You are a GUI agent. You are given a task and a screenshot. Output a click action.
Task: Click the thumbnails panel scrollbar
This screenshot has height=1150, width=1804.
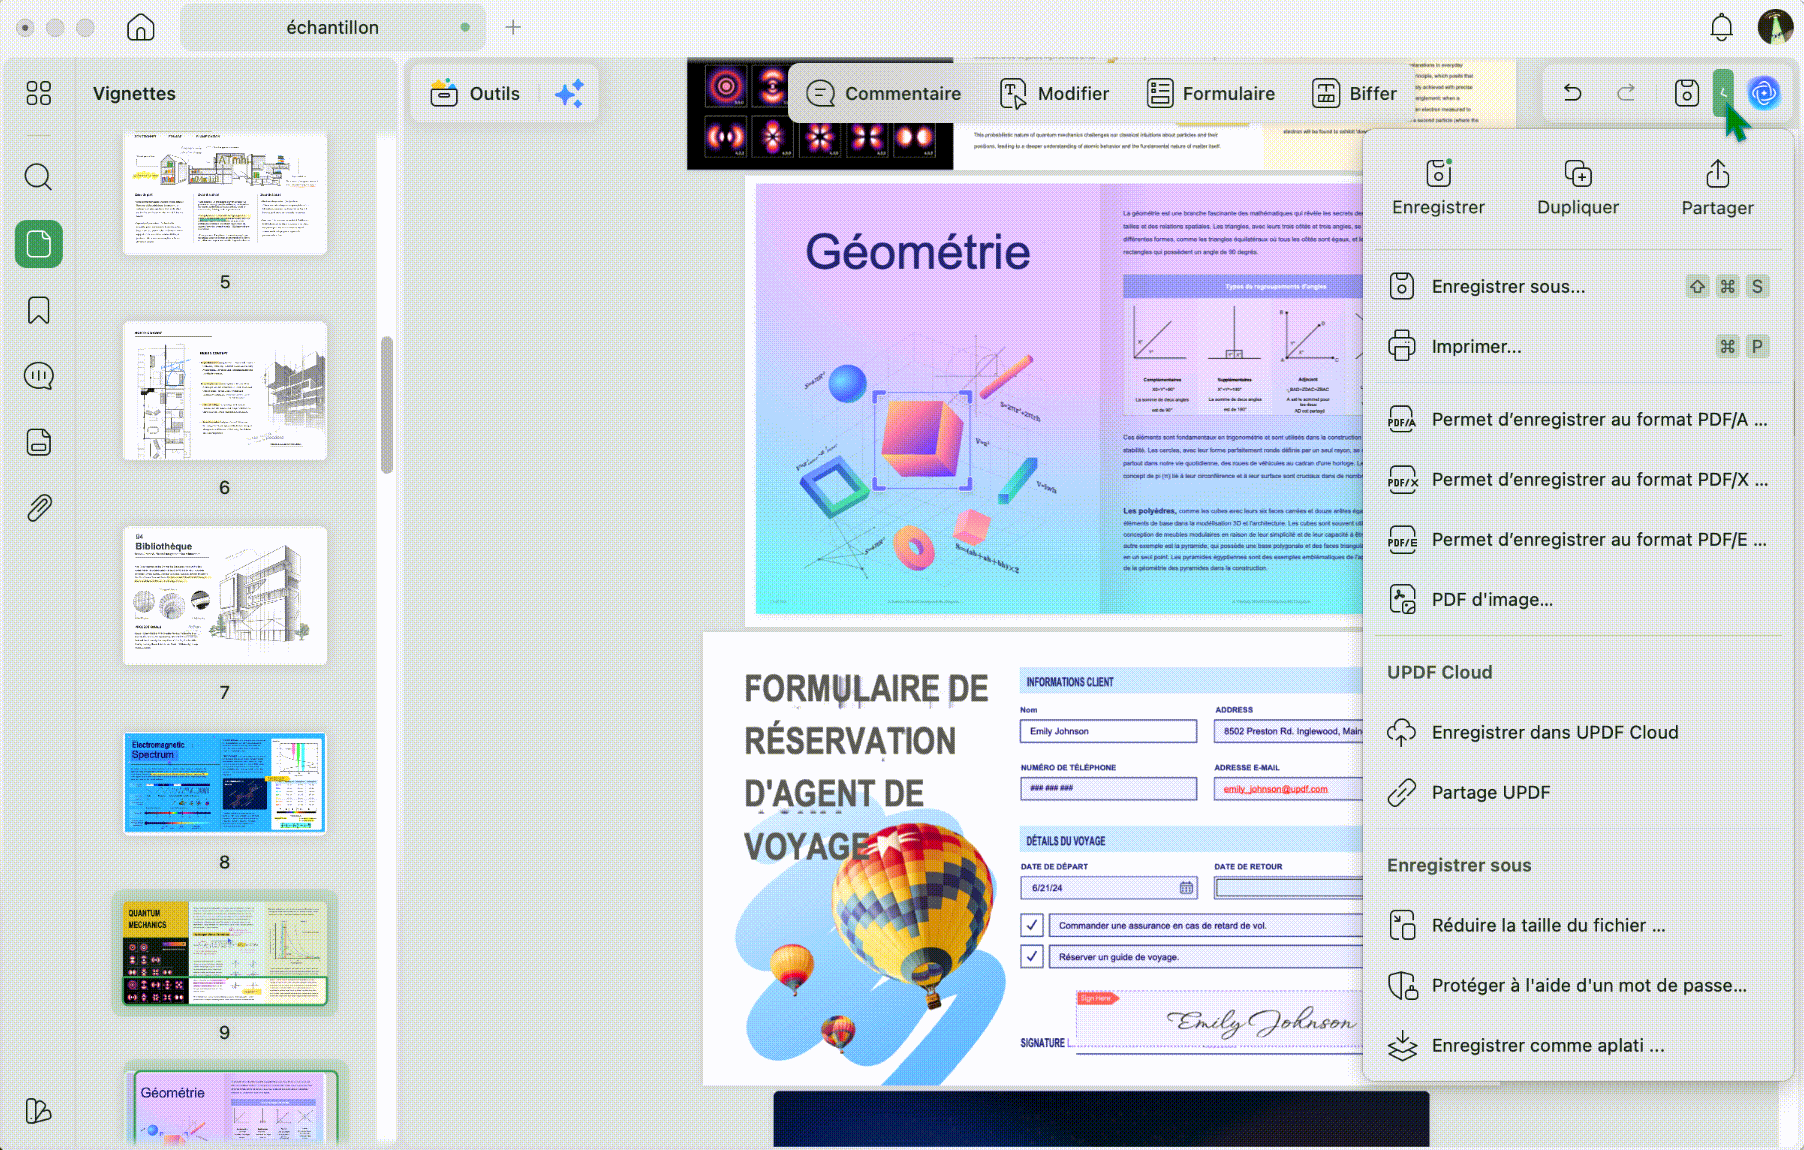pos(387,404)
